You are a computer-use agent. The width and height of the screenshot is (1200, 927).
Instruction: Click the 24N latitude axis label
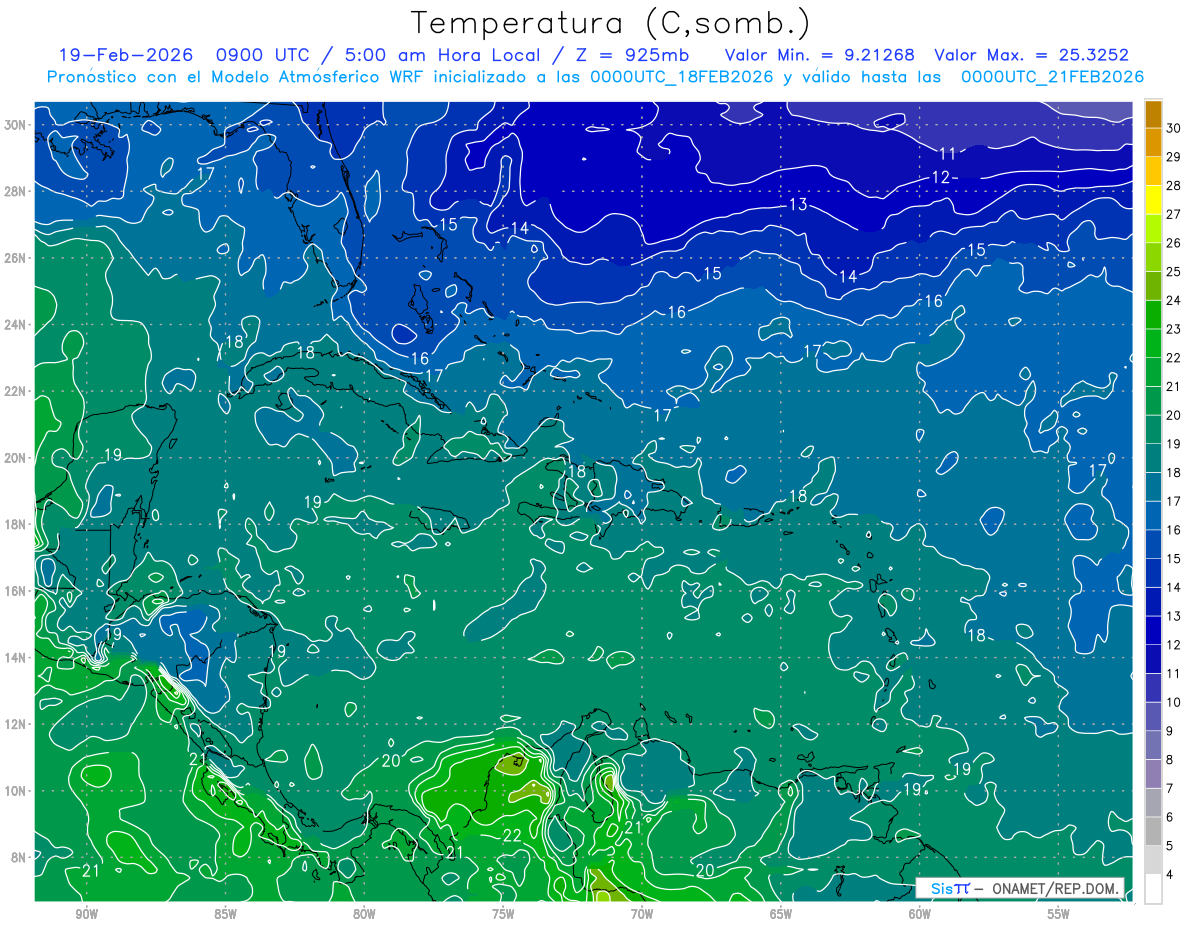point(16,325)
